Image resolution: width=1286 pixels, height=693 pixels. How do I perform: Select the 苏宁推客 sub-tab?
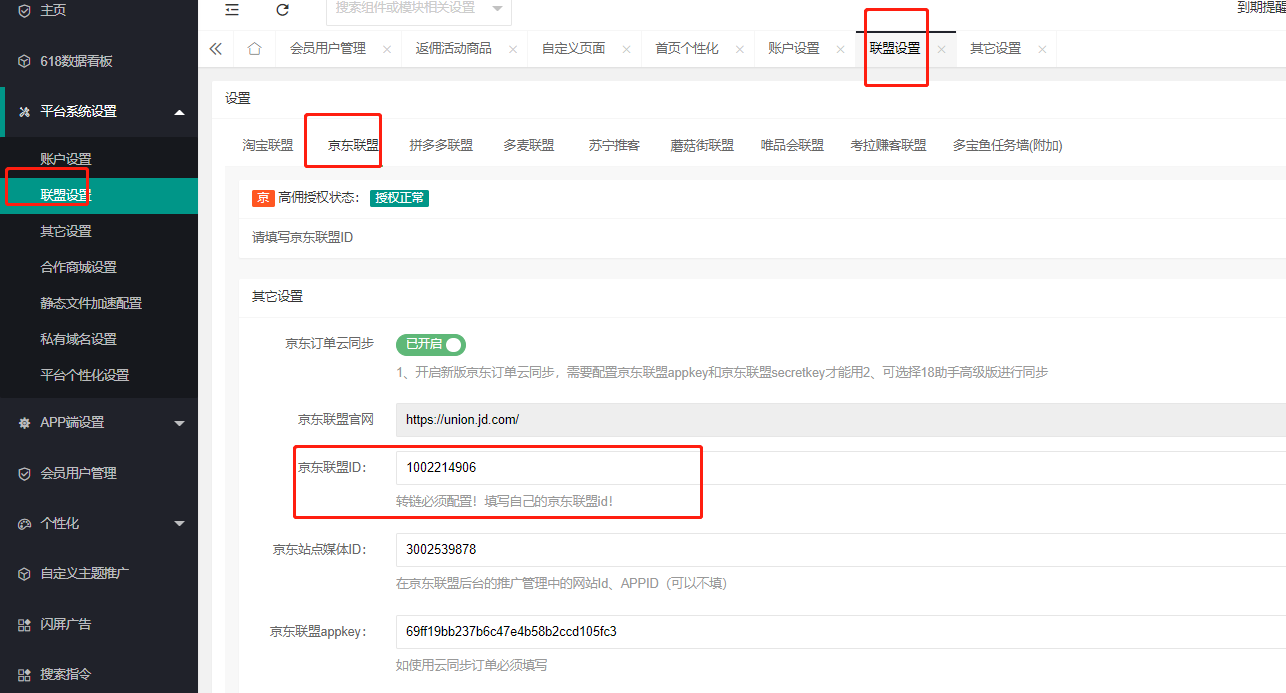[615, 145]
